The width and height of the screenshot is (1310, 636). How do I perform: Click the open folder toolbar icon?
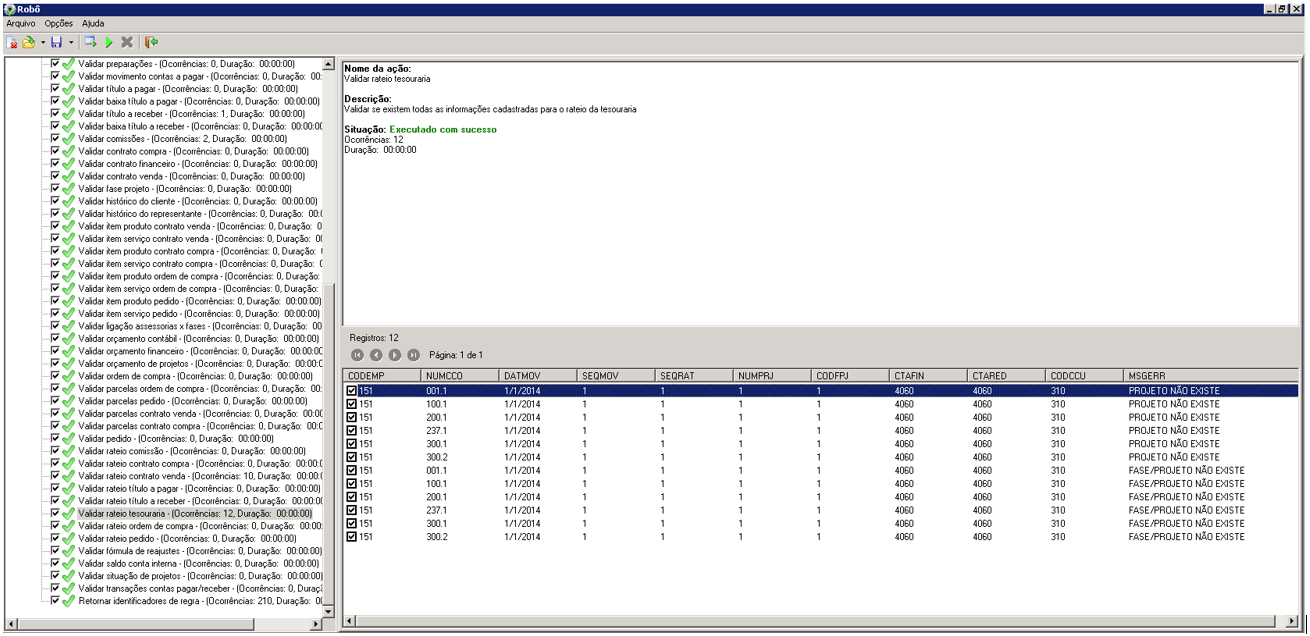click(28, 42)
